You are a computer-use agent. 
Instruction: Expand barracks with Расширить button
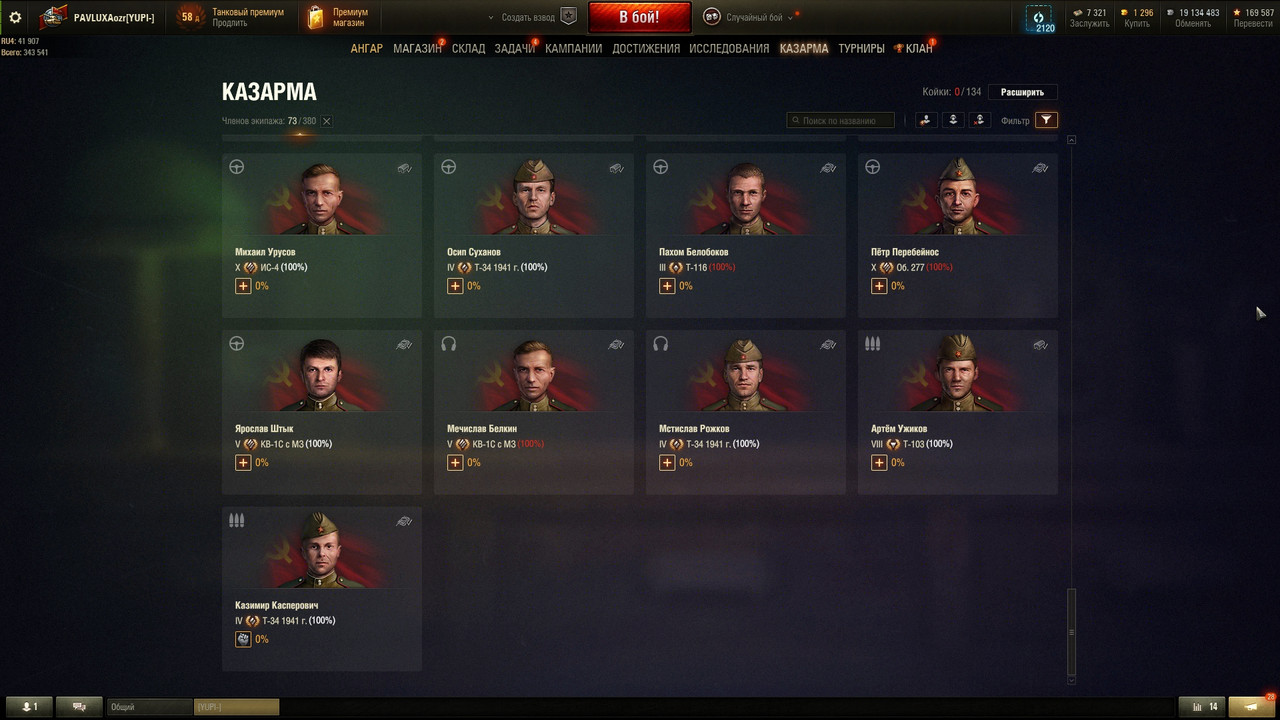tap(1022, 92)
